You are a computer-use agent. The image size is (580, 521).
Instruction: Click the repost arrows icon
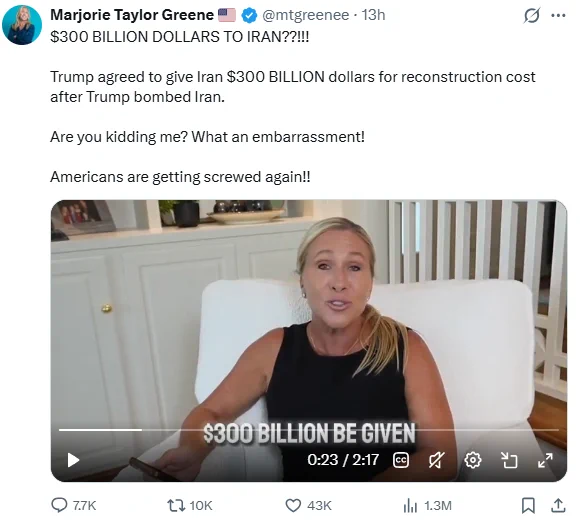click(176, 505)
